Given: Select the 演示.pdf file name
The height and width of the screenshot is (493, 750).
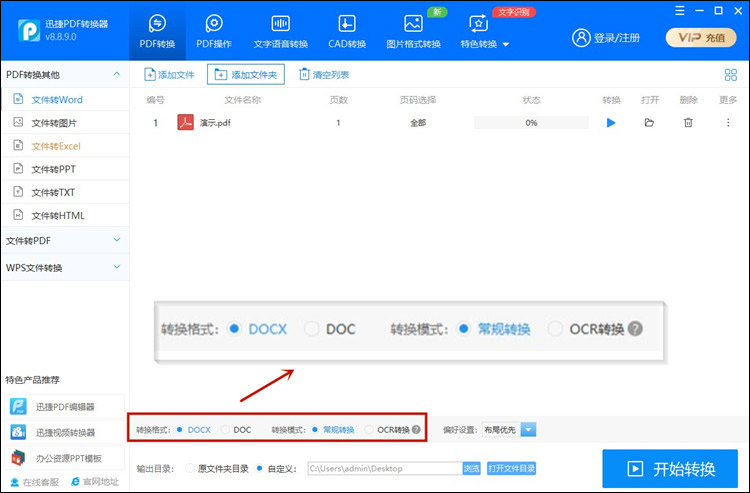Looking at the screenshot, I should tap(215, 123).
